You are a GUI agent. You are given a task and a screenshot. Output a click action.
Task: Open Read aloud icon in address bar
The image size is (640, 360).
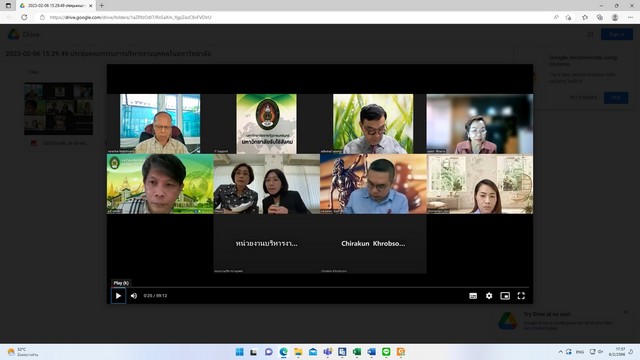pyautogui.click(x=556, y=17)
